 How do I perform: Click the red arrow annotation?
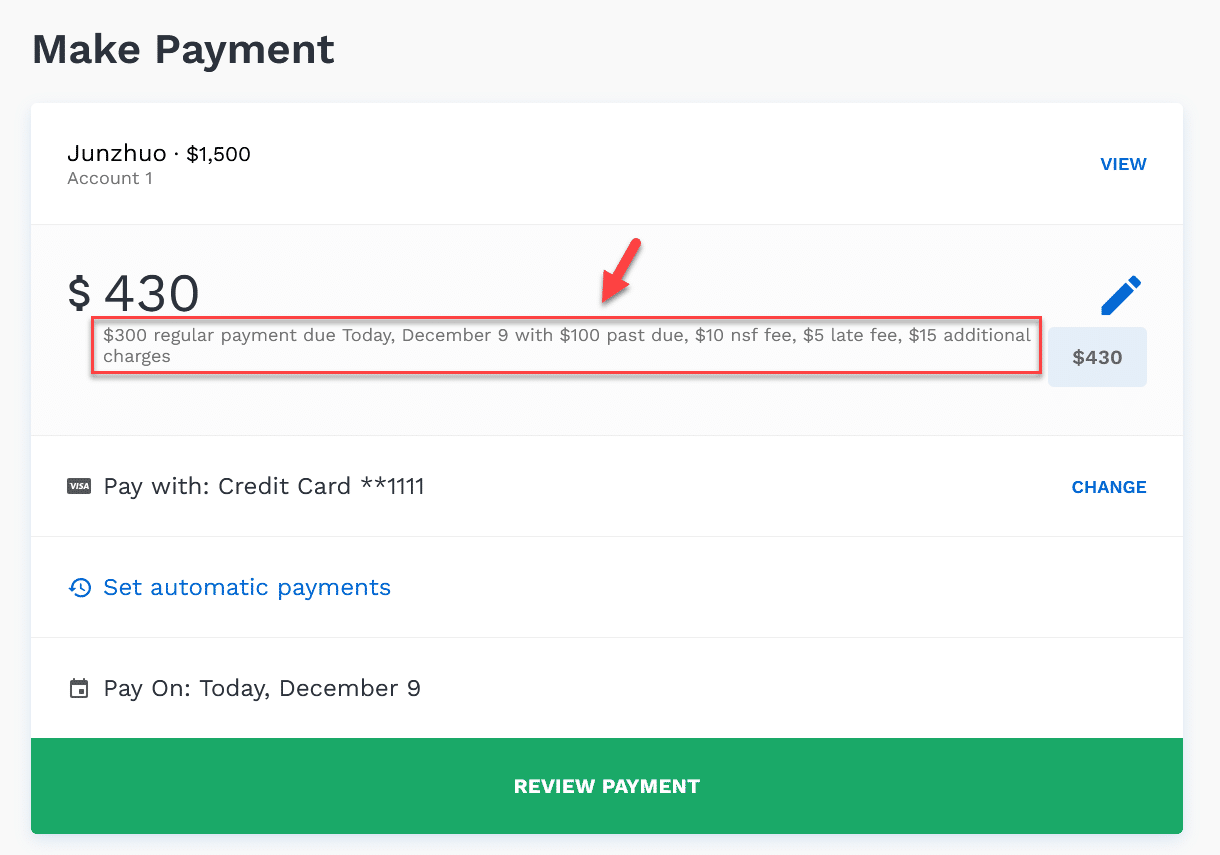click(620, 271)
